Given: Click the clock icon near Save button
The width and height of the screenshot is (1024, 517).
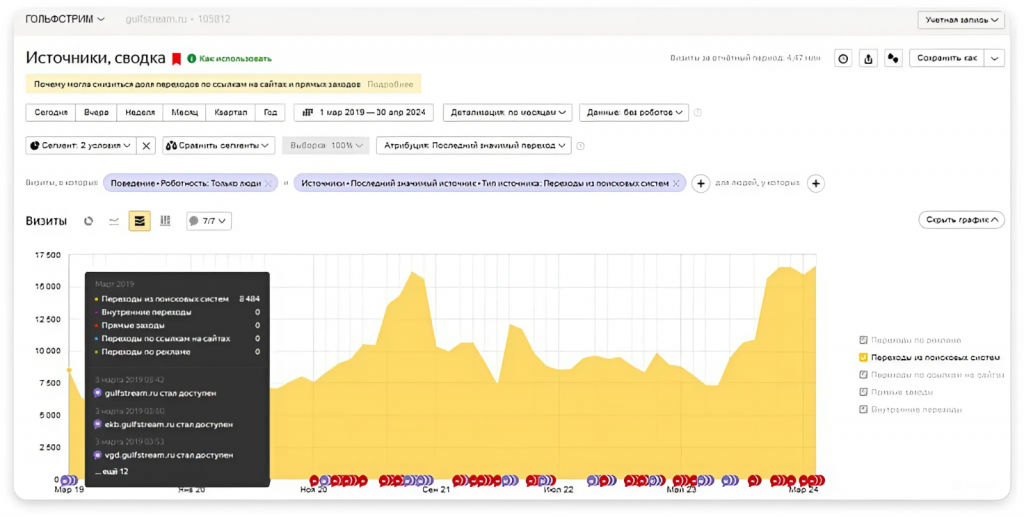Looking at the screenshot, I should pos(843,59).
